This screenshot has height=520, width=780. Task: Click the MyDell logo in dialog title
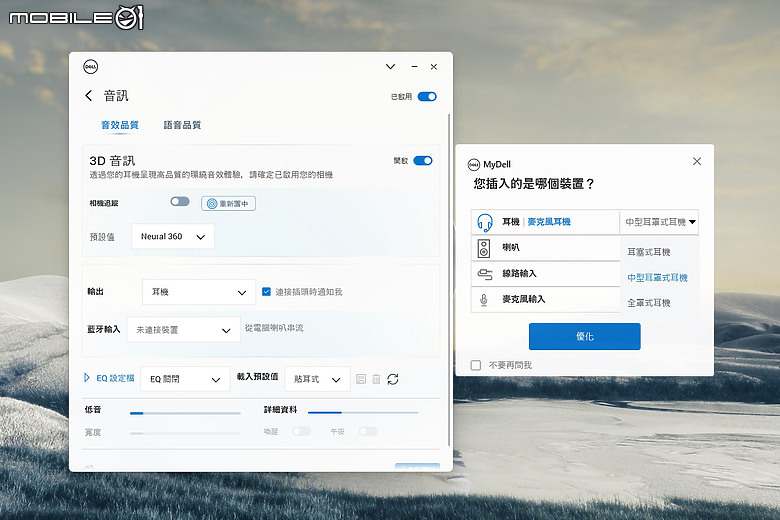click(x=474, y=164)
